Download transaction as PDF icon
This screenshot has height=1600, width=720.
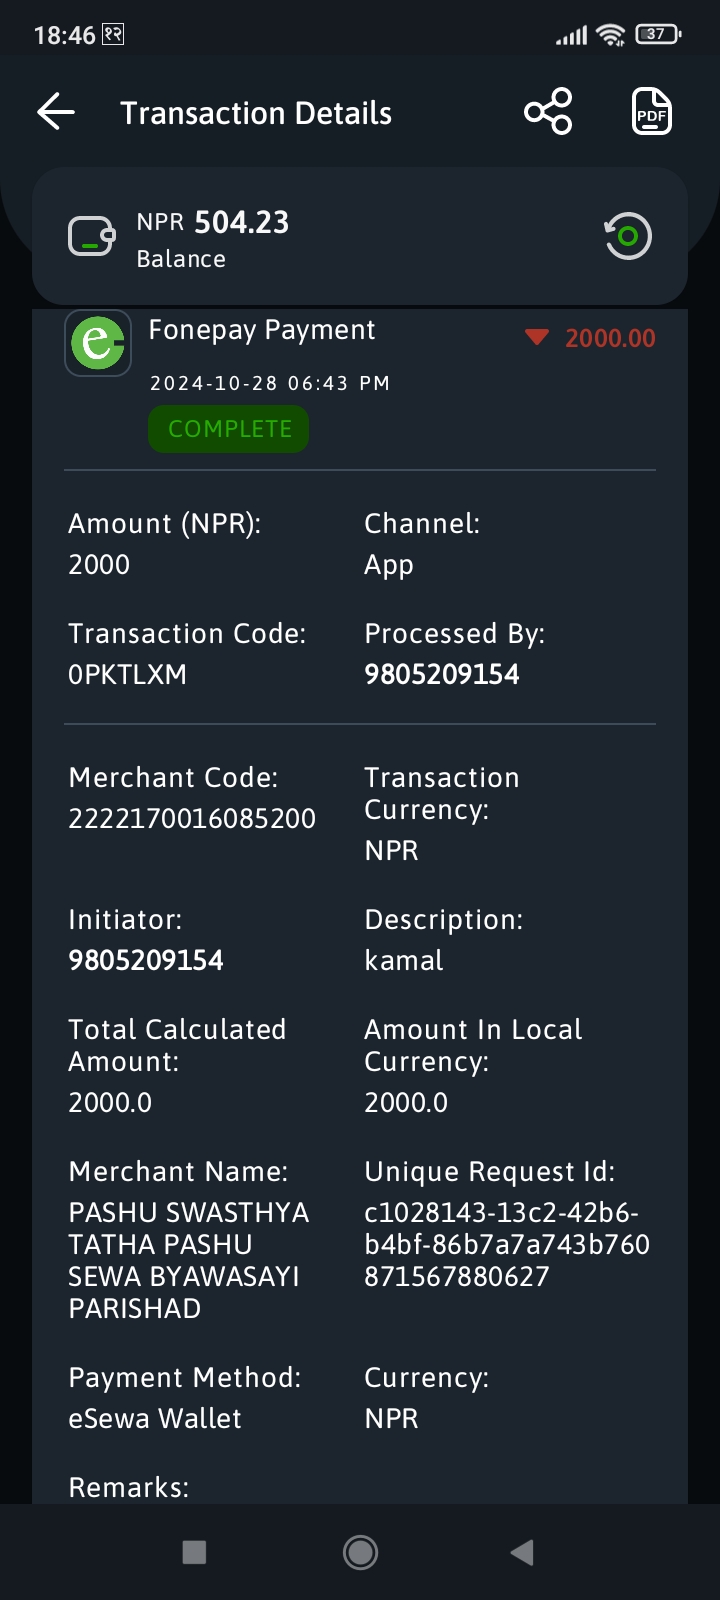click(x=652, y=111)
